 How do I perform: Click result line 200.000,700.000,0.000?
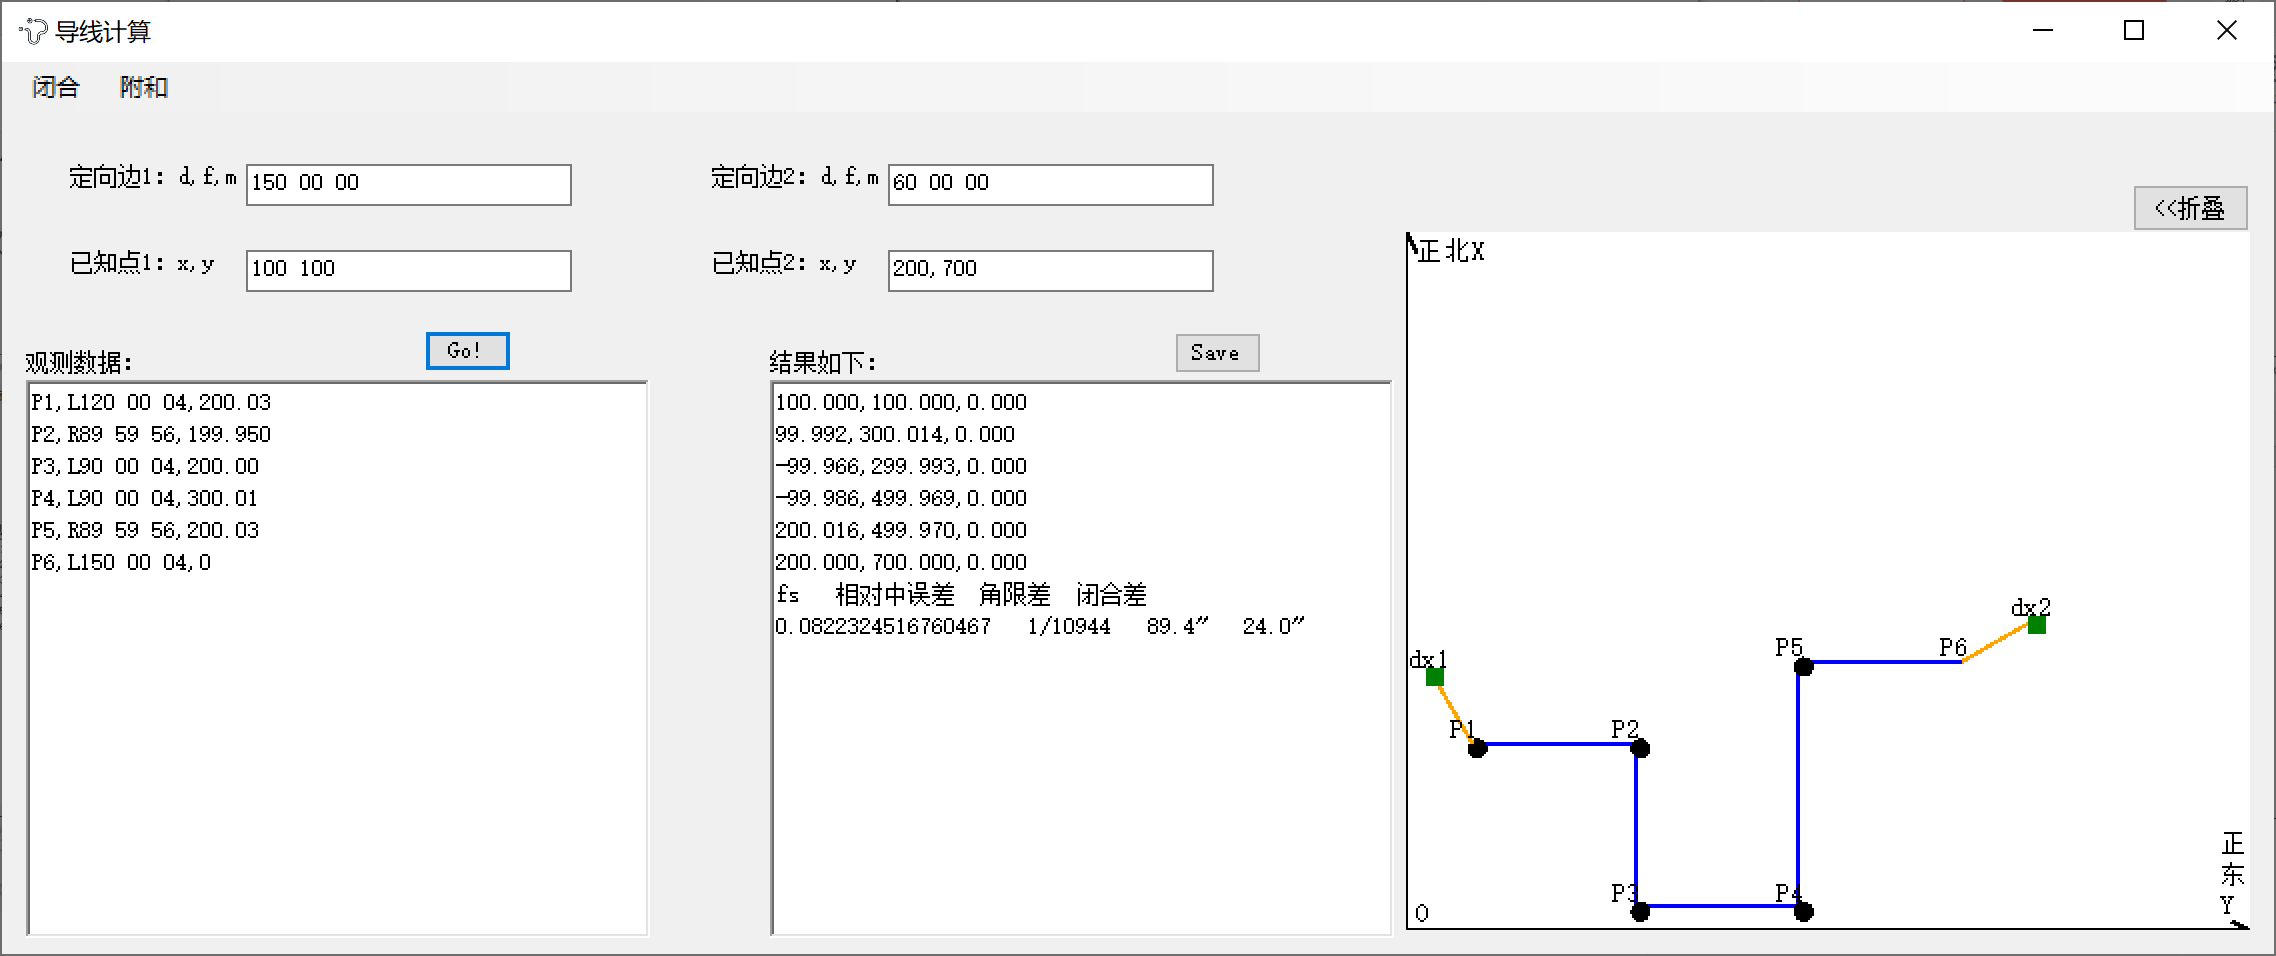pyautogui.click(x=901, y=562)
